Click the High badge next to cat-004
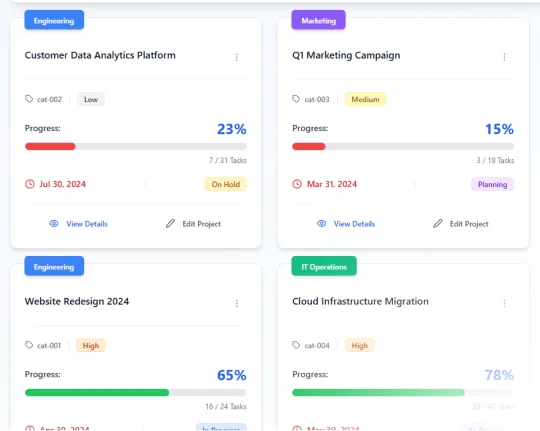 click(x=360, y=345)
